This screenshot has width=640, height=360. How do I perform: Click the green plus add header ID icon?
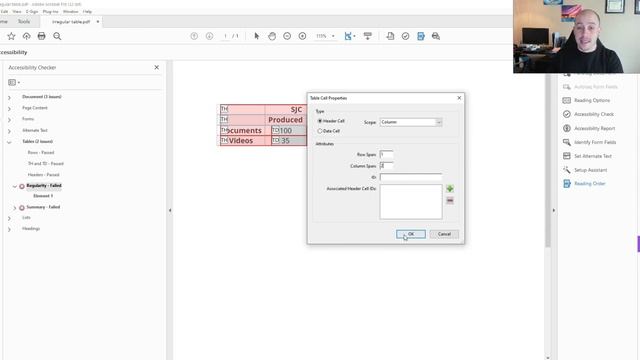tap(450, 189)
